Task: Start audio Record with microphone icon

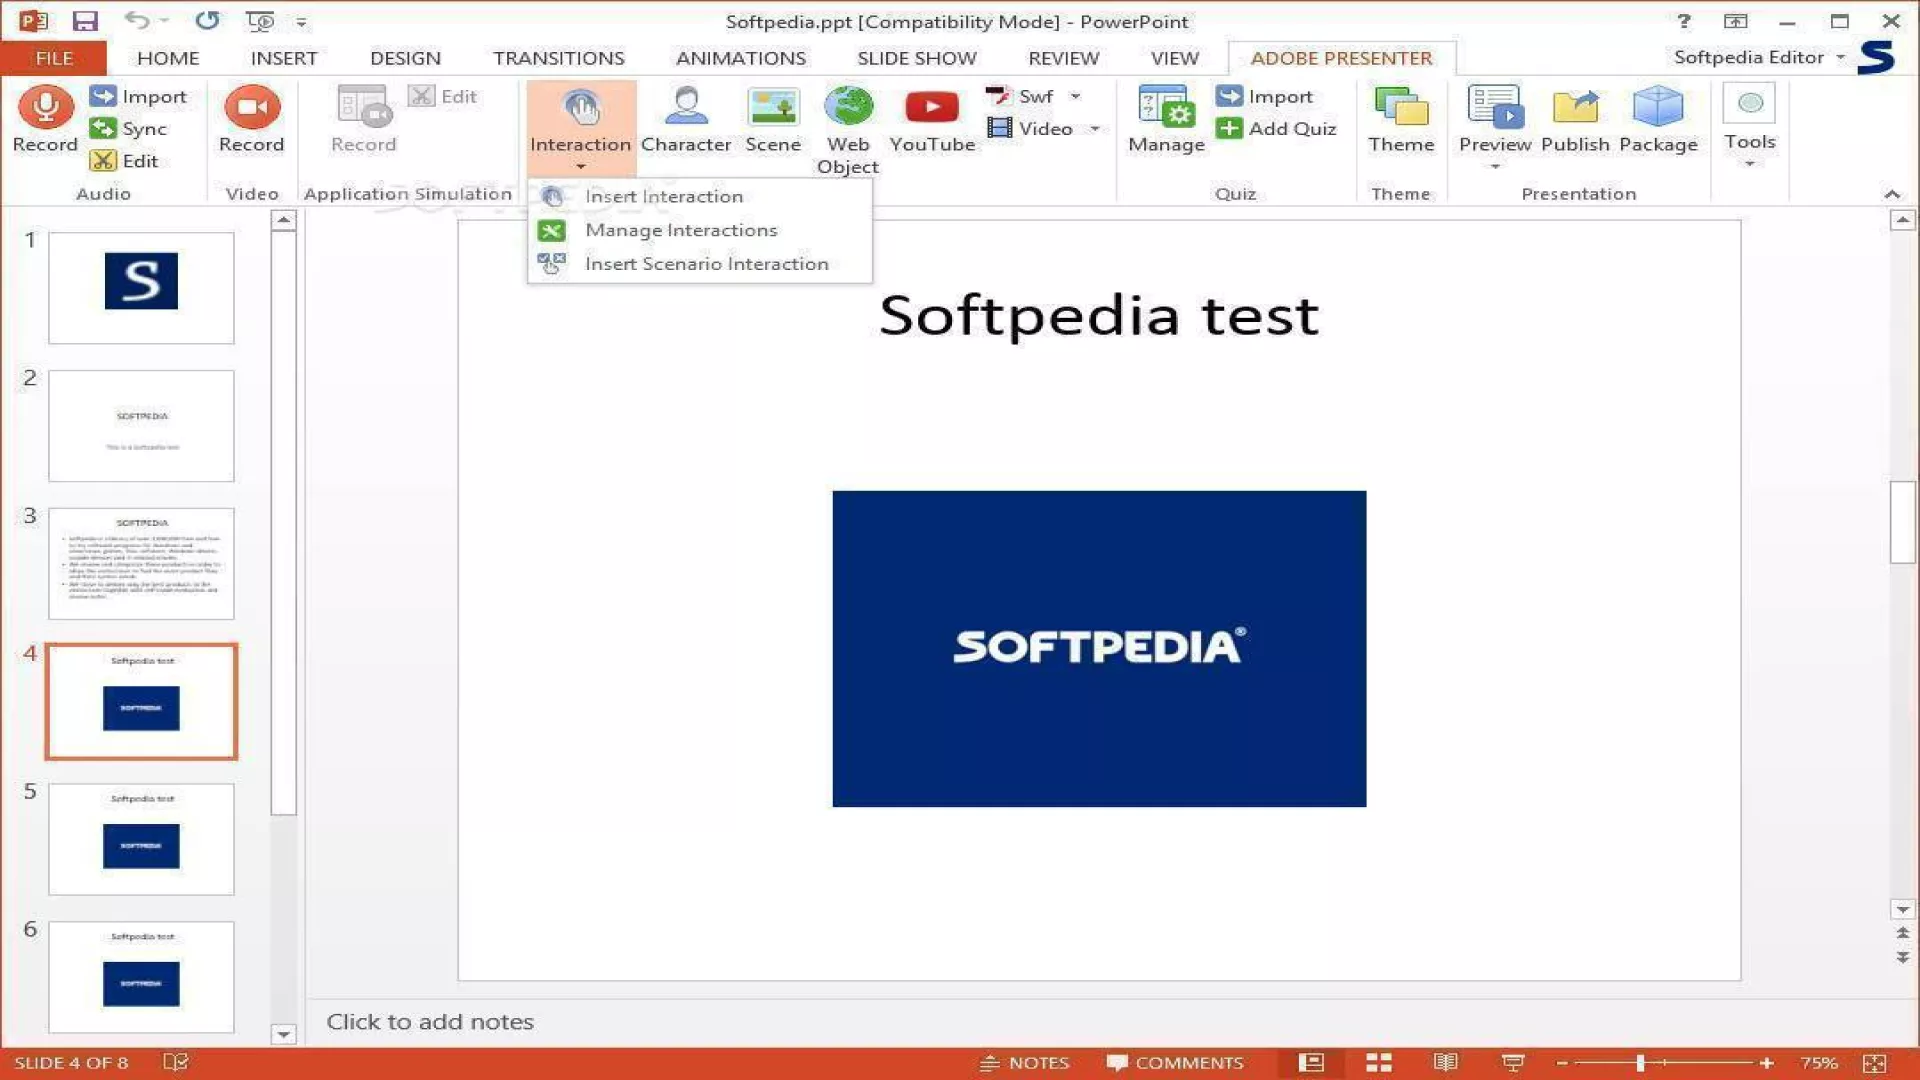Action: [x=45, y=108]
